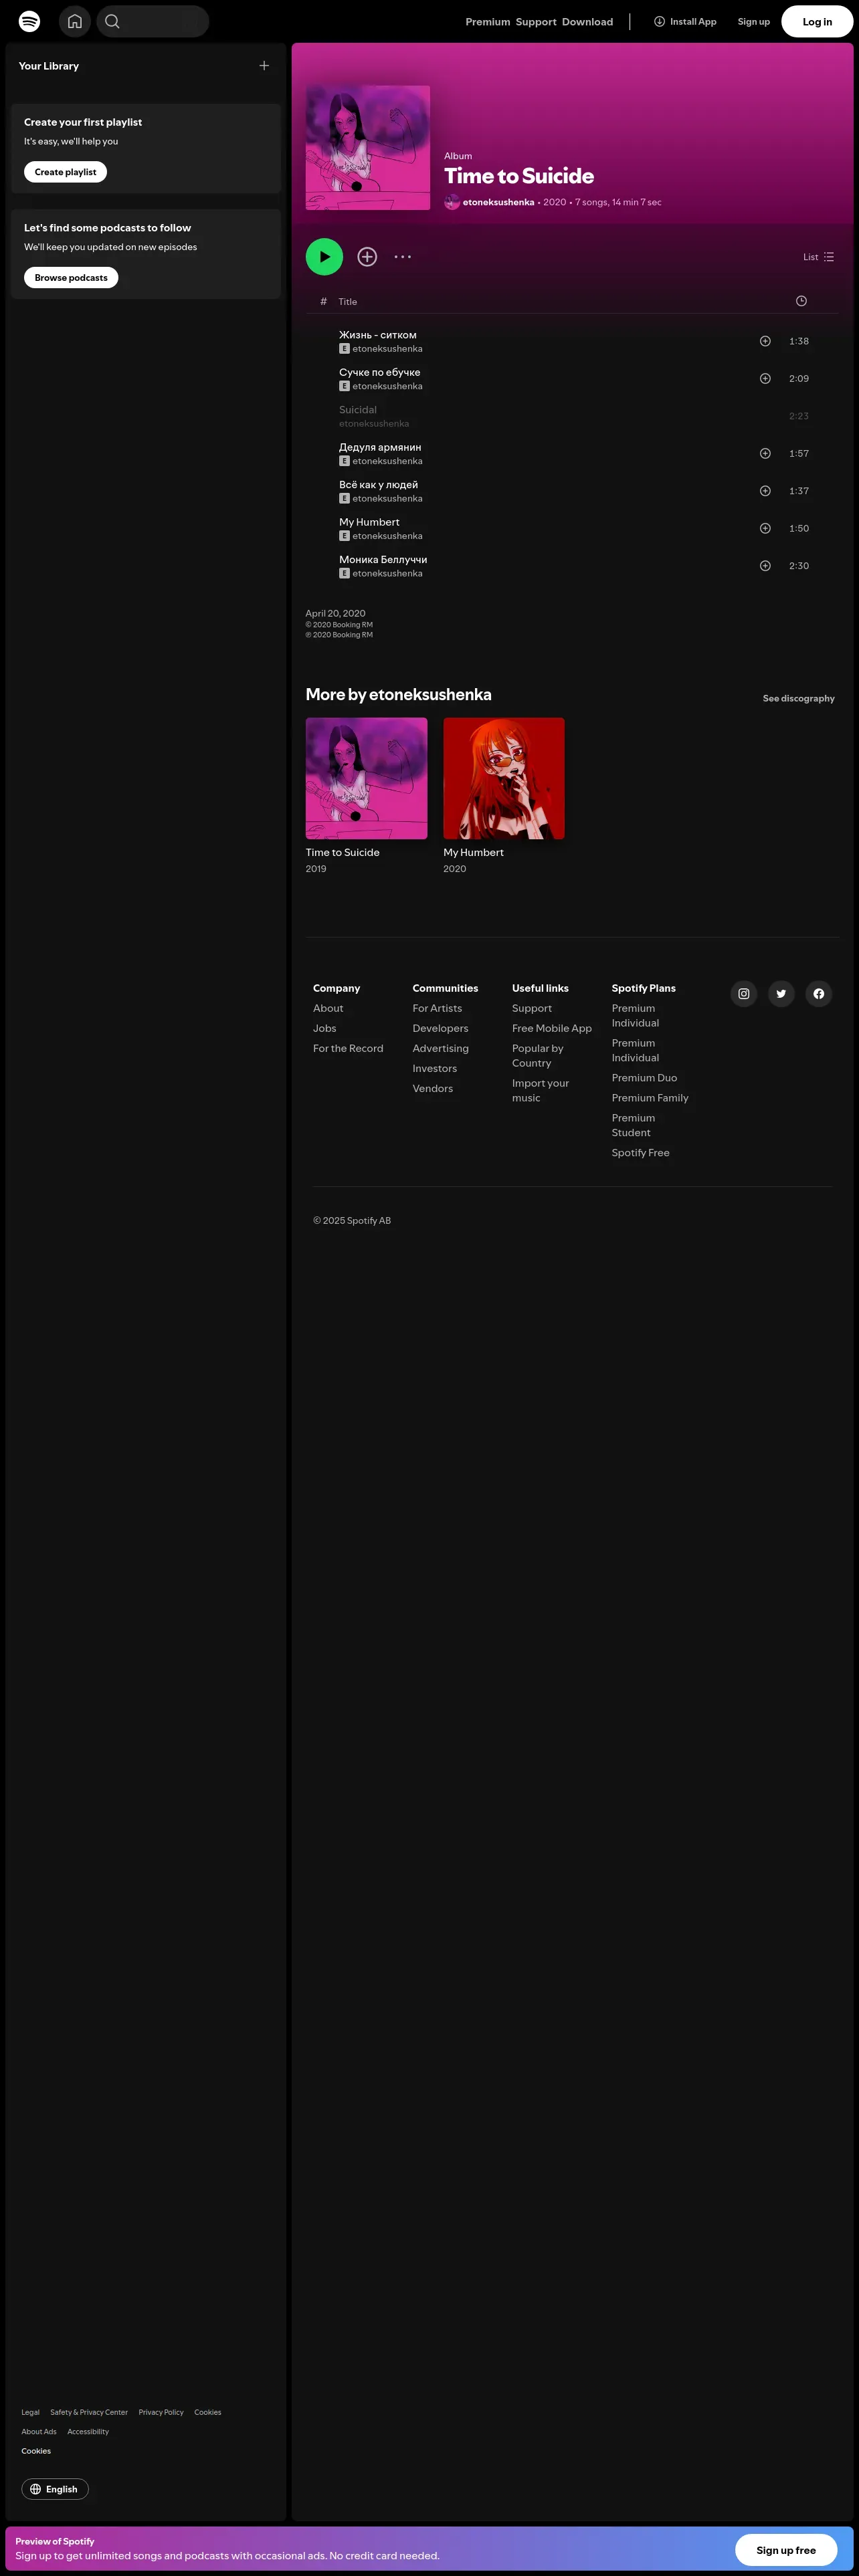Screen dimensions: 859x2576
Task: Open Spotify's Twitter page
Action: tap(781, 994)
